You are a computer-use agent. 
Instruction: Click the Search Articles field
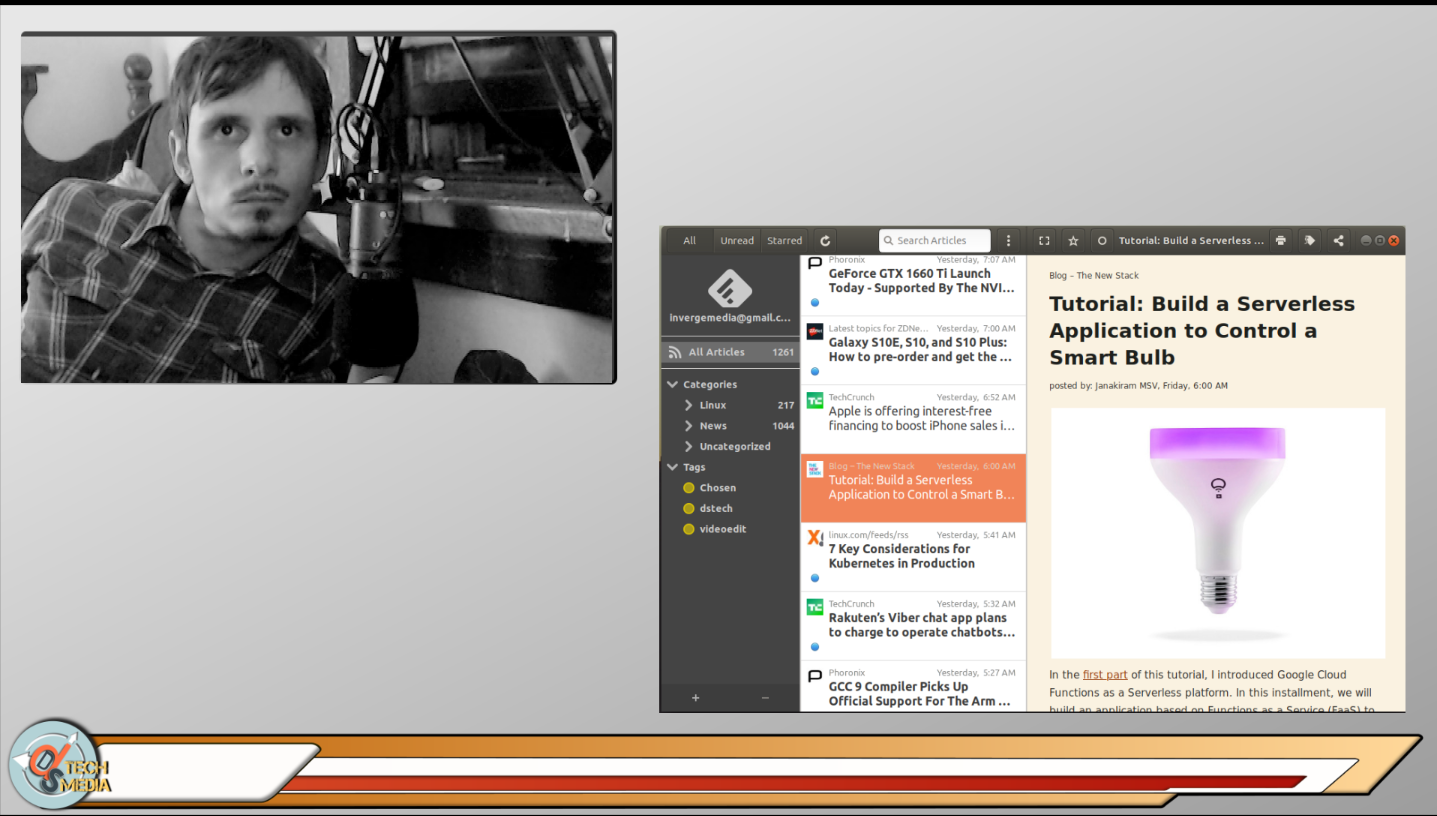coord(935,241)
